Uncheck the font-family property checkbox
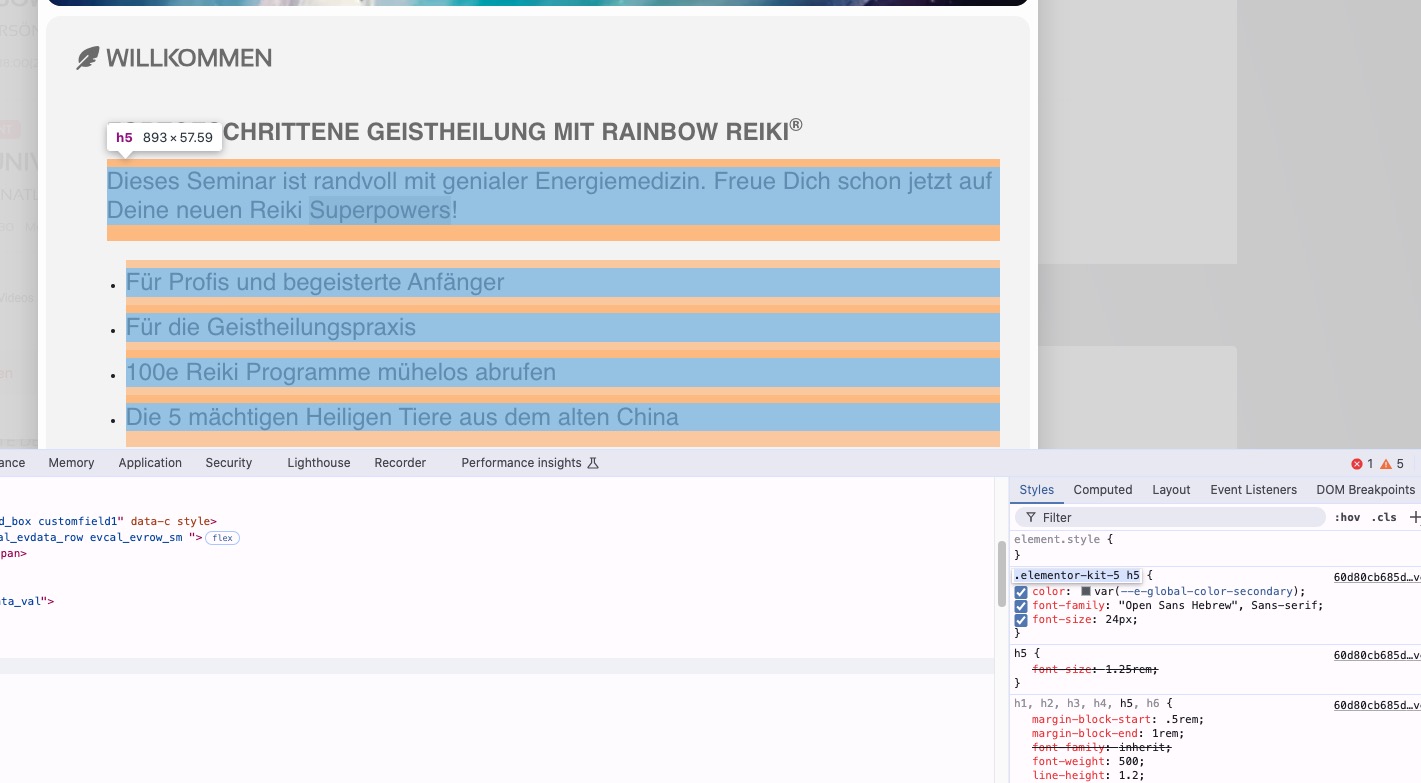The height and width of the screenshot is (783, 1421). 1021,606
